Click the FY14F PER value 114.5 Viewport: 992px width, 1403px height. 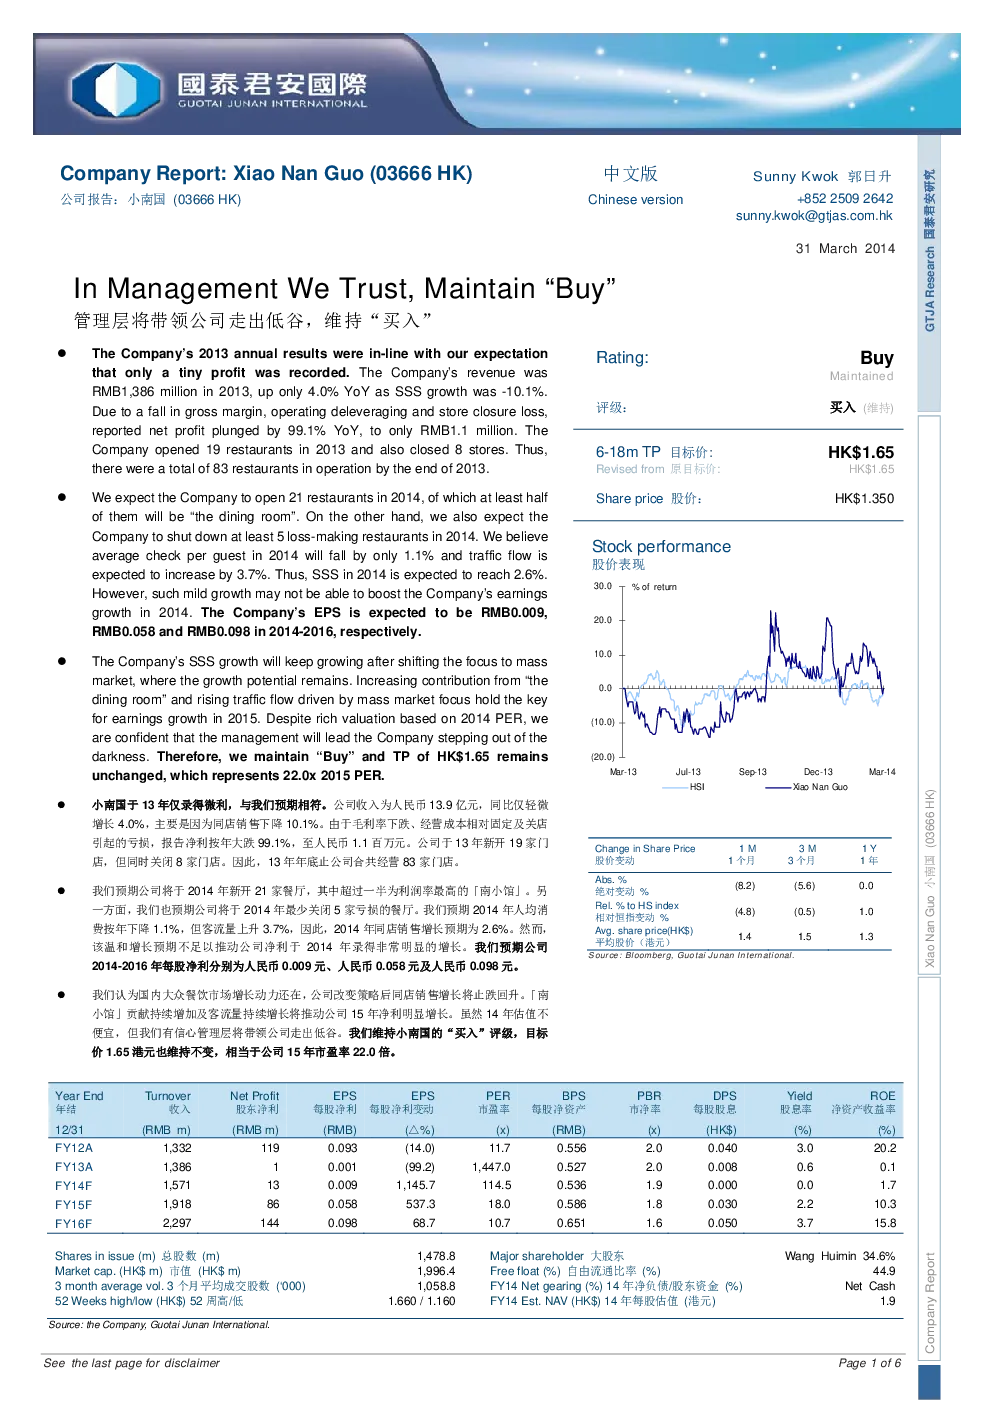tap(497, 1185)
